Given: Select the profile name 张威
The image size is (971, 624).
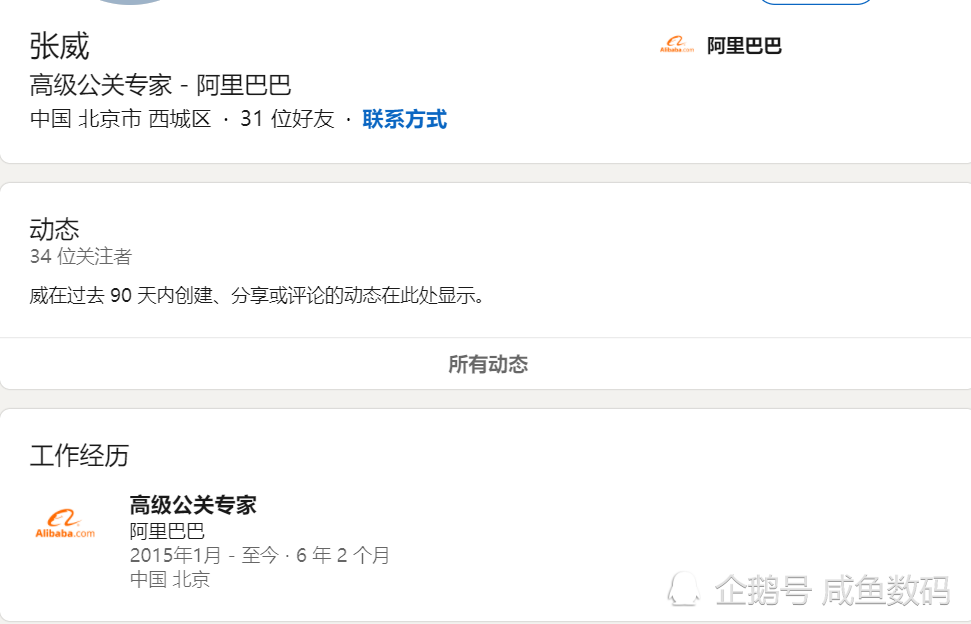Looking at the screenshot, I should click(60, 46).
